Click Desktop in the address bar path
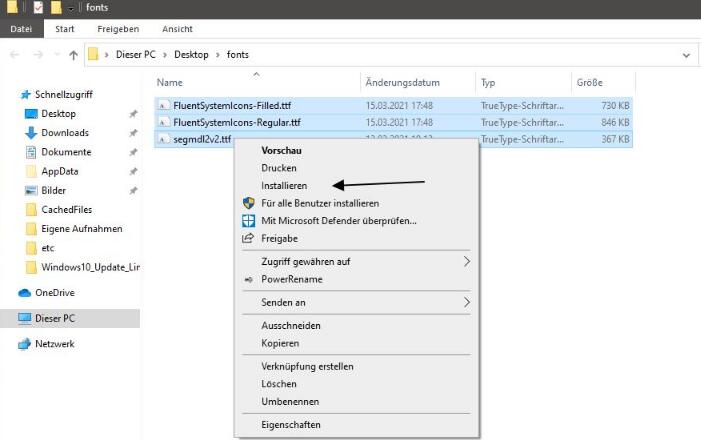 click(x=191, y=55)
